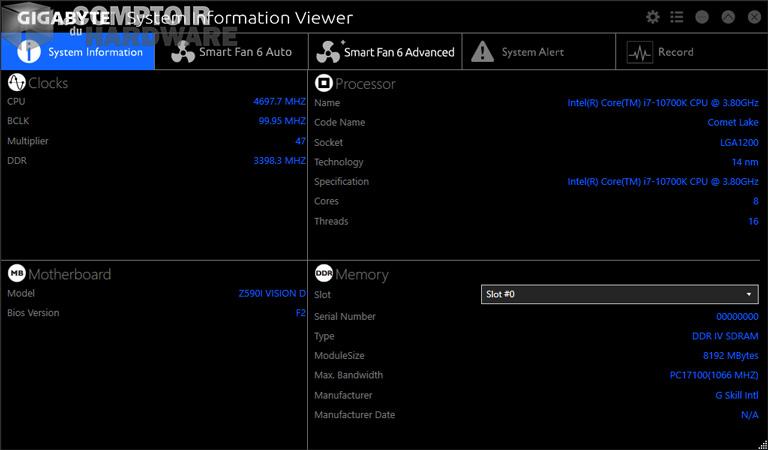The image size is (768, 450).
Task: Click the up-arrow circle button in title bar
Action: tap(729, 17)
